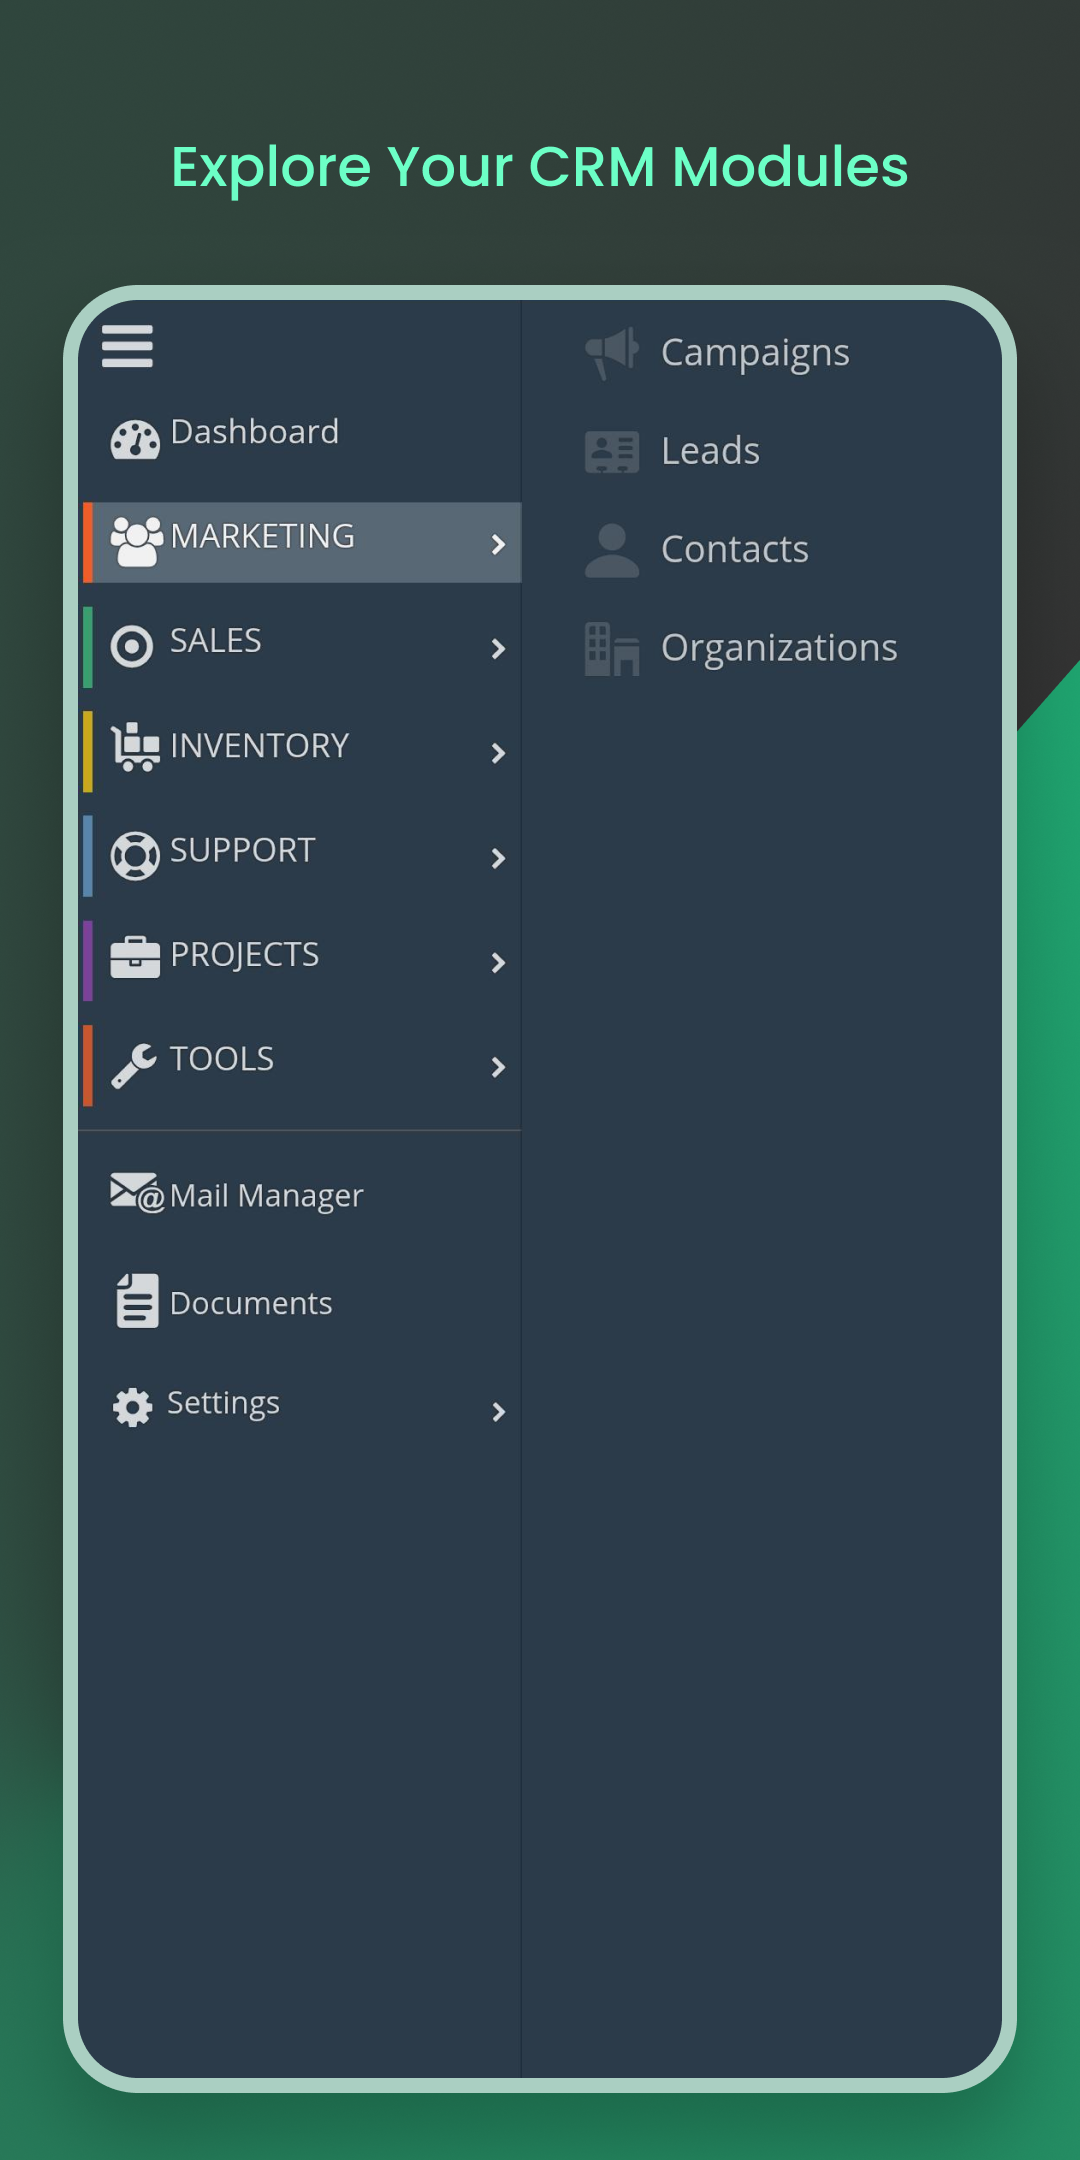Expand the TOOLS chevron arrow
This screenshot has height=2160, width=1080.
pos(498,1067)
